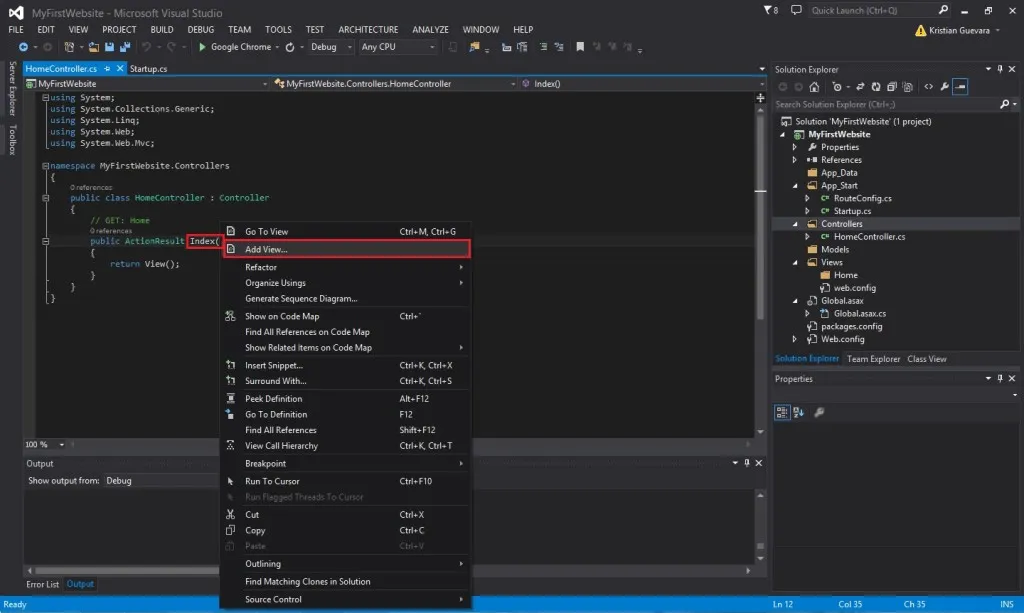Click Sync with Active Document arrows icon
Screen dimensions: 1024x613
860,87
